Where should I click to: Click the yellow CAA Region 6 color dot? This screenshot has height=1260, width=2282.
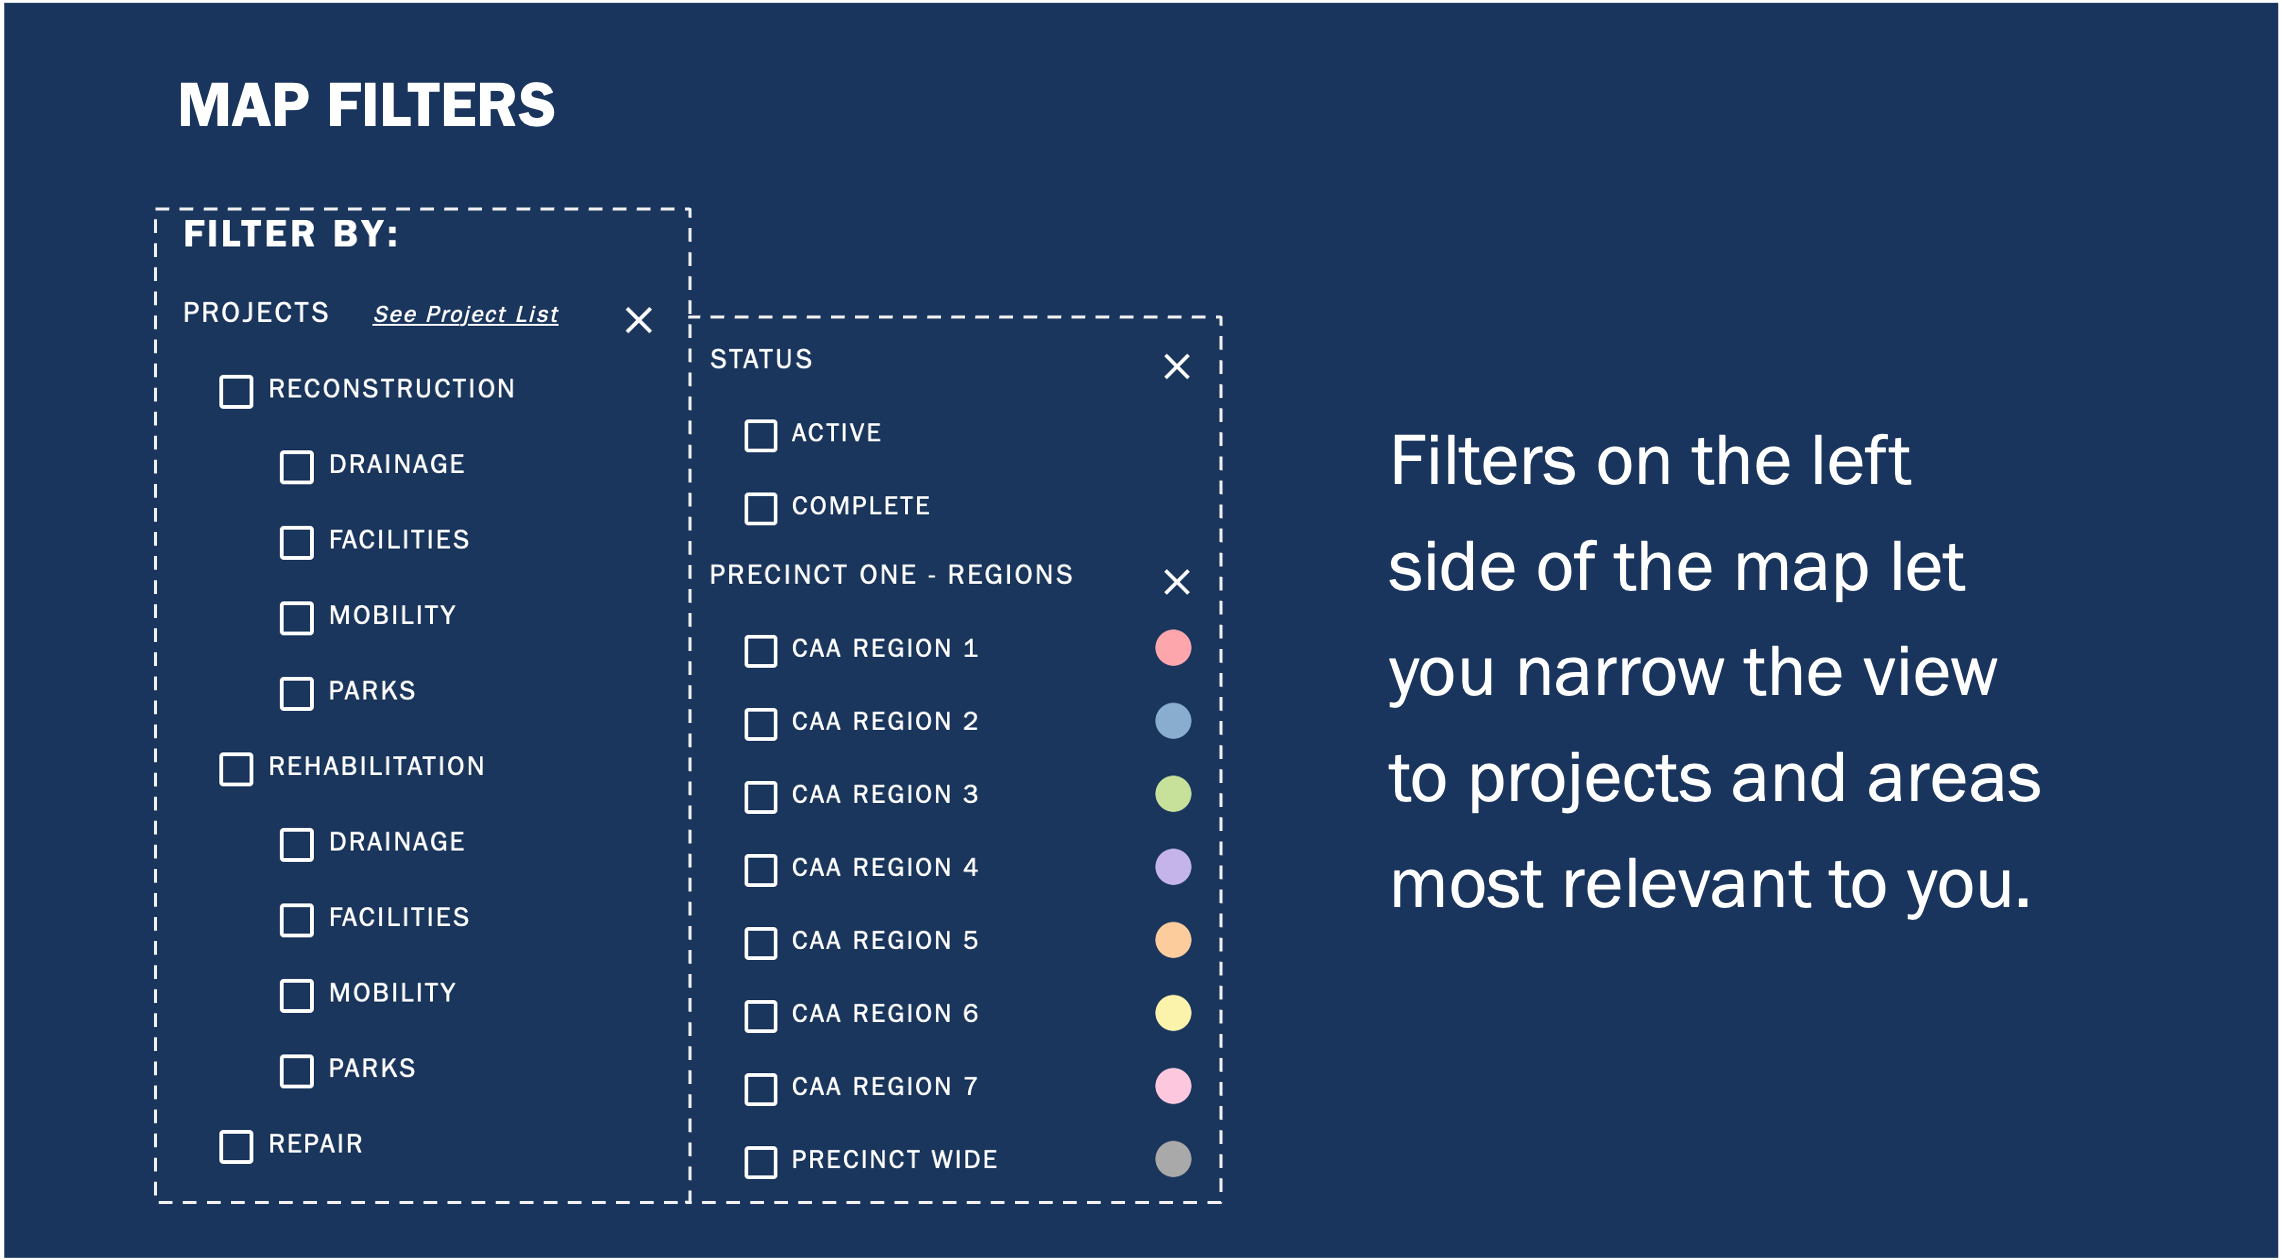pos(1173,1013)
